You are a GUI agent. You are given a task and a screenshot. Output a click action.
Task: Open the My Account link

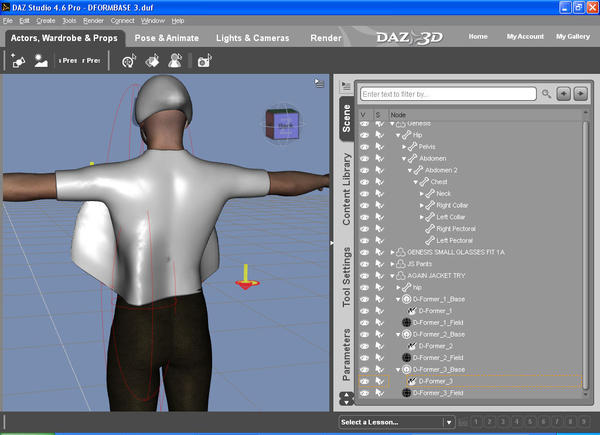[x=525, y=37]
